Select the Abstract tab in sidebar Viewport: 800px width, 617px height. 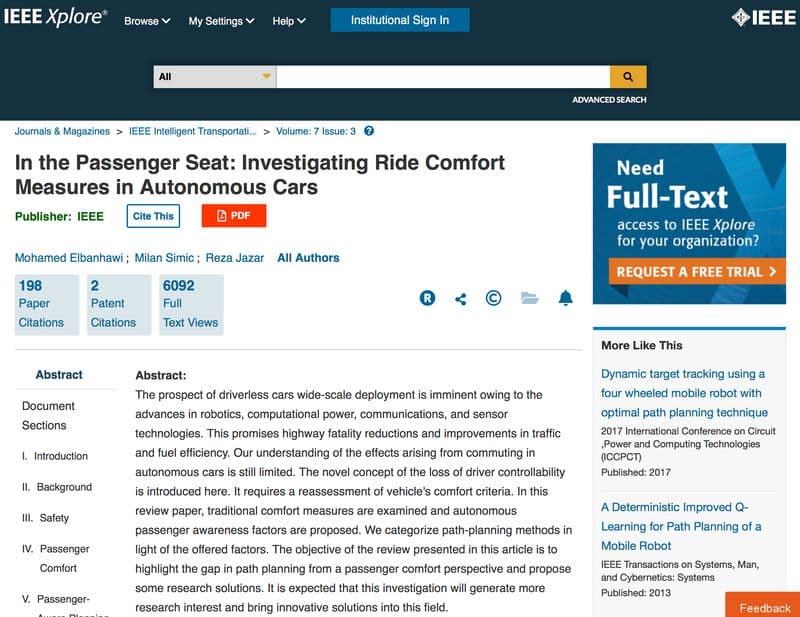pyautogui.click(x=59, y=374)
